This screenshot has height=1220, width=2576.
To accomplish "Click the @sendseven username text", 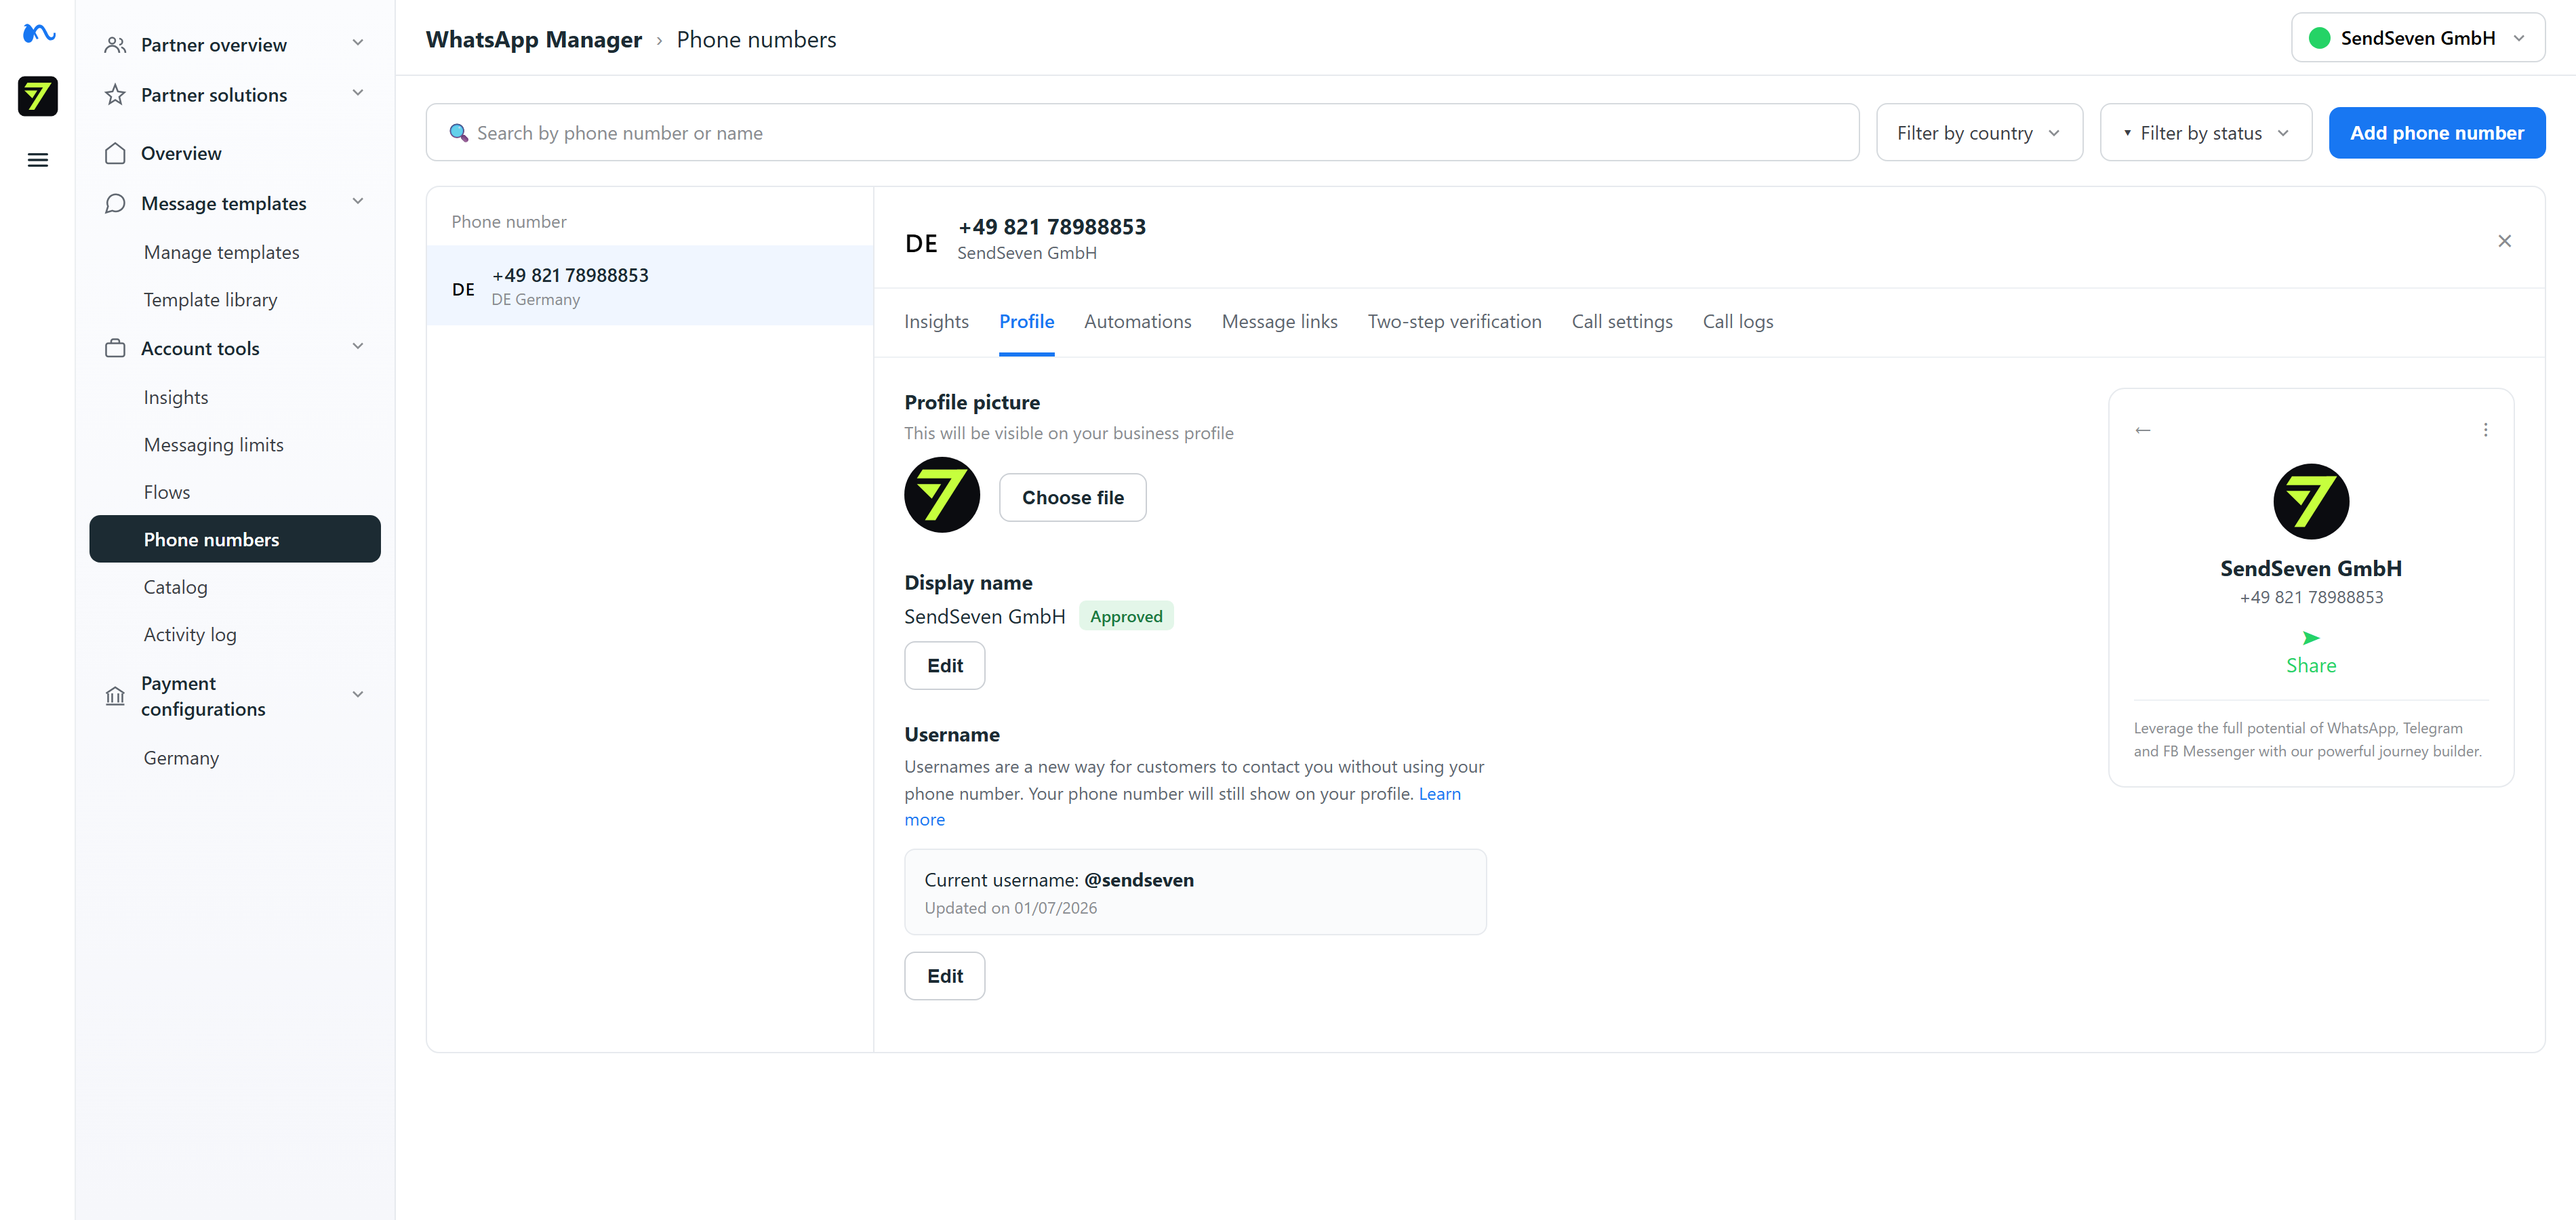I will tap(1139, 880).
